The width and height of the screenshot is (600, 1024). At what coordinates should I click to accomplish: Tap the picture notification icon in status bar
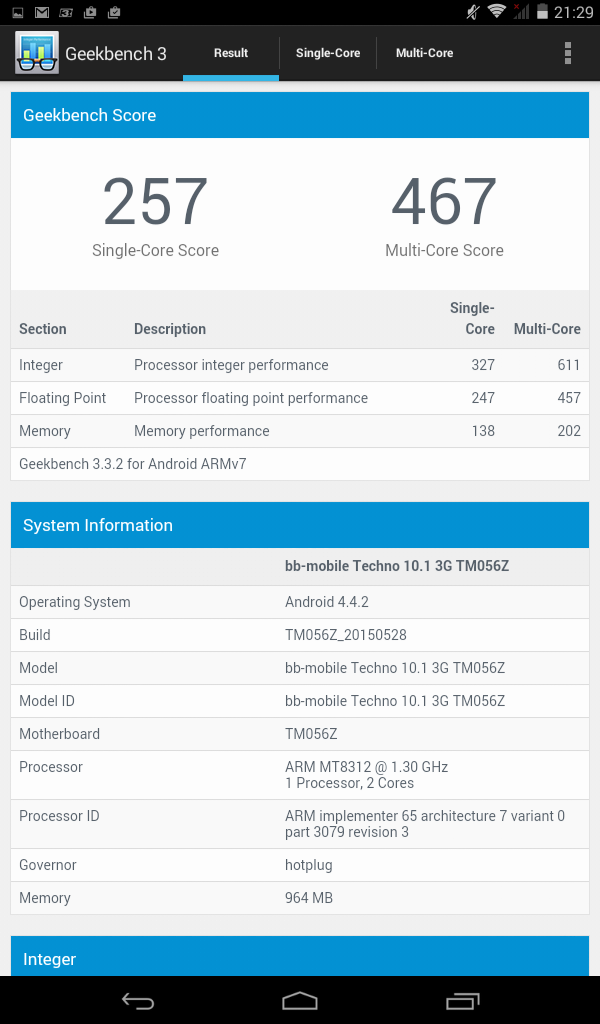[18, 12]
